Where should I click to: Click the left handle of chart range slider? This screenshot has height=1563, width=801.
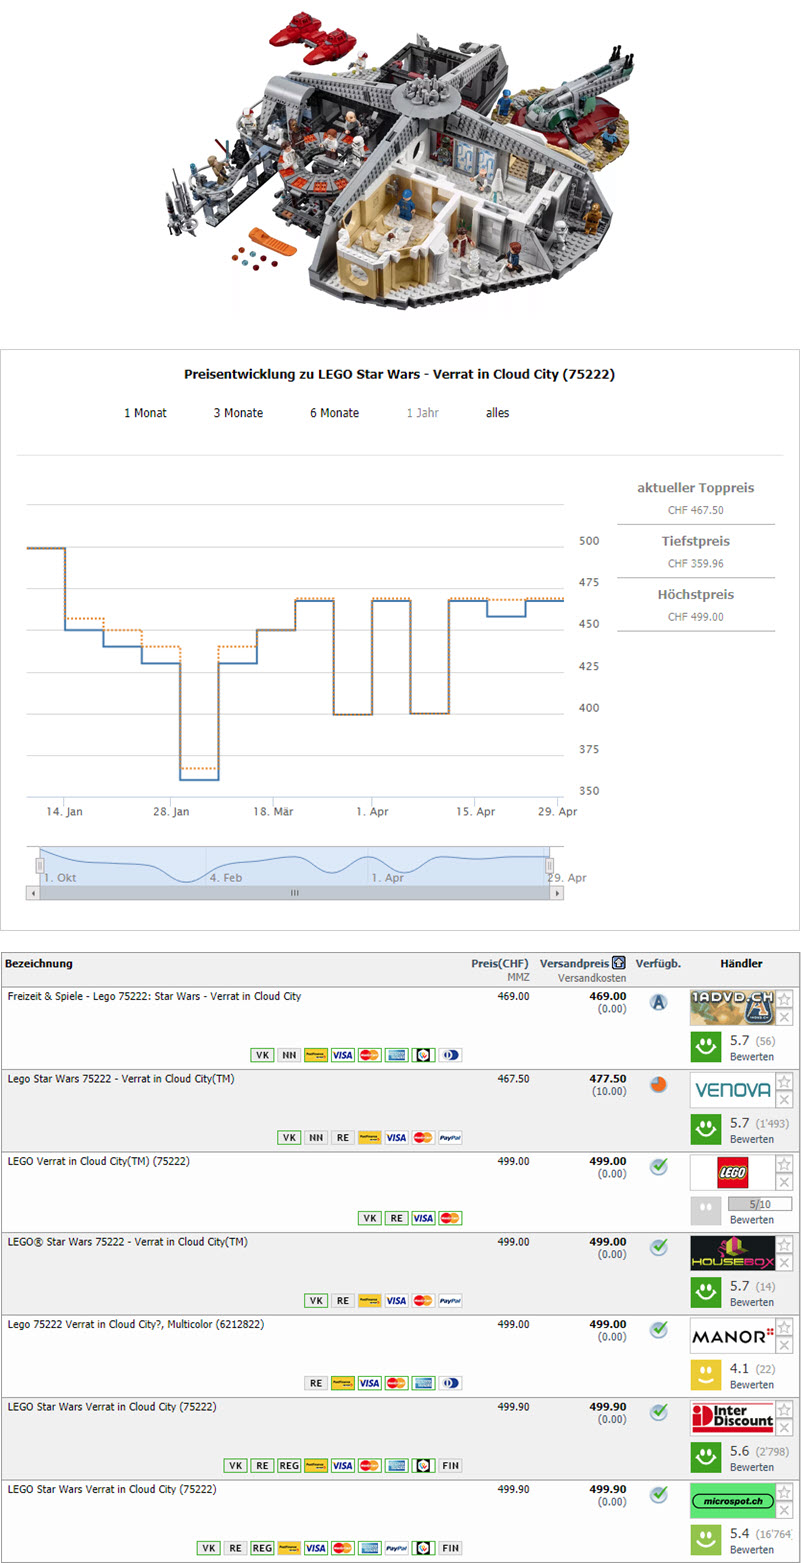pos(41,865)
